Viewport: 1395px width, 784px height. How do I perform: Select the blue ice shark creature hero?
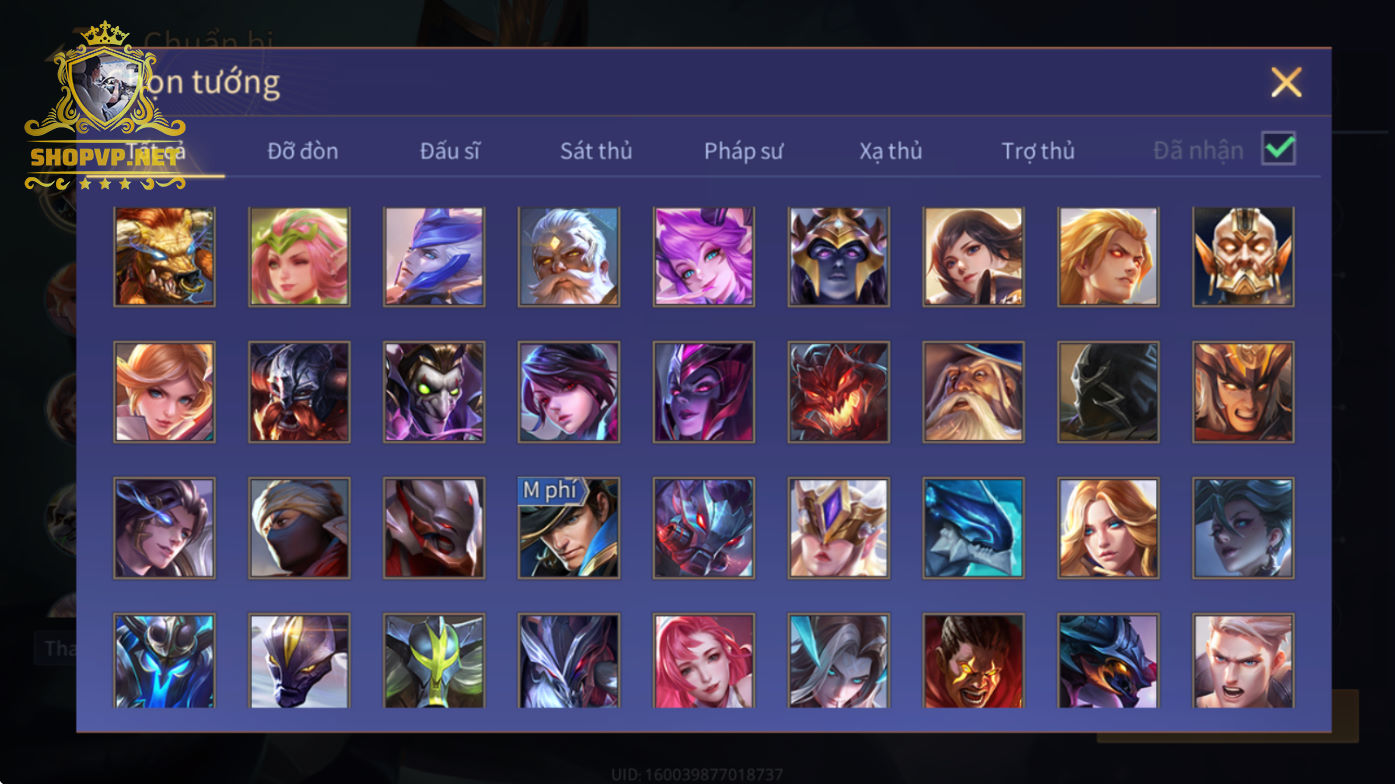[973, 527]
